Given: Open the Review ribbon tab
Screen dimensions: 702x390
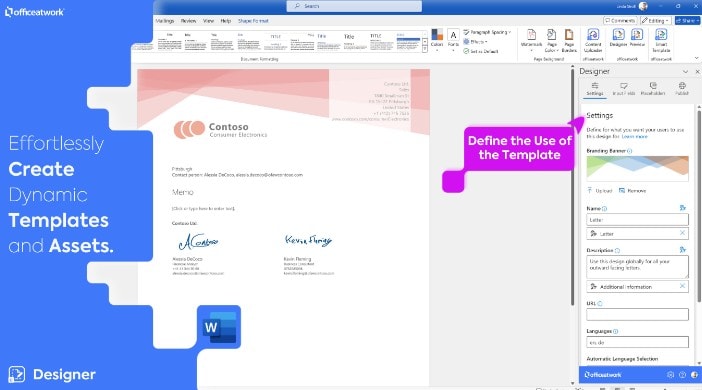Looking at the screenshot, I should pos(188,21).
